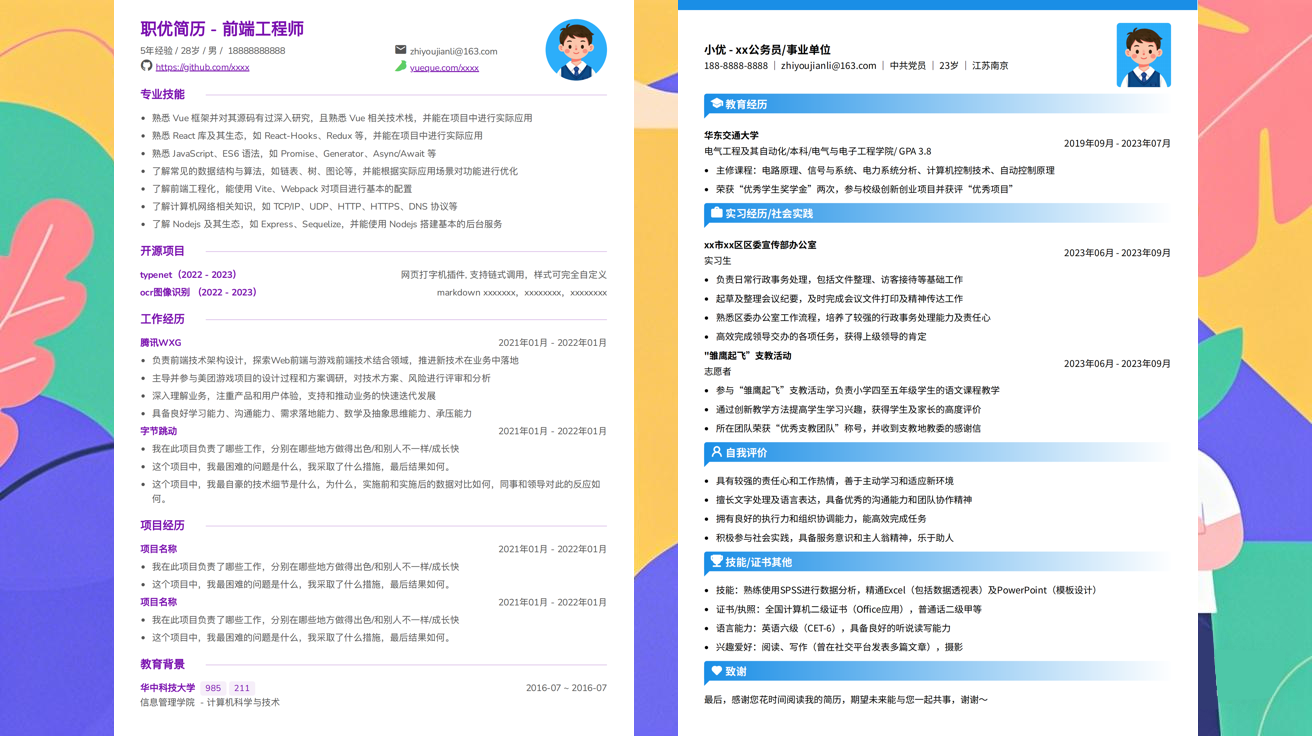The width and height of the screenshot is (1312, 736).
Task: Click the 全国计算机二级证书 certificate bullet
Action: [x=849, y=609]
